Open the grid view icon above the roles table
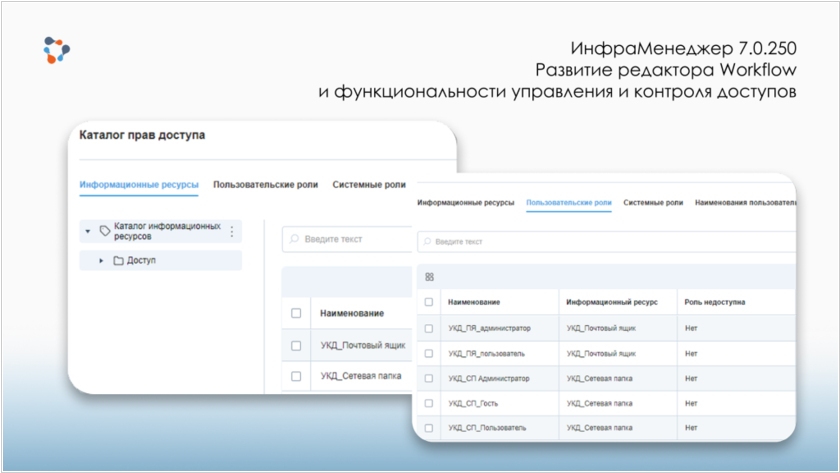 coord(429,277)
